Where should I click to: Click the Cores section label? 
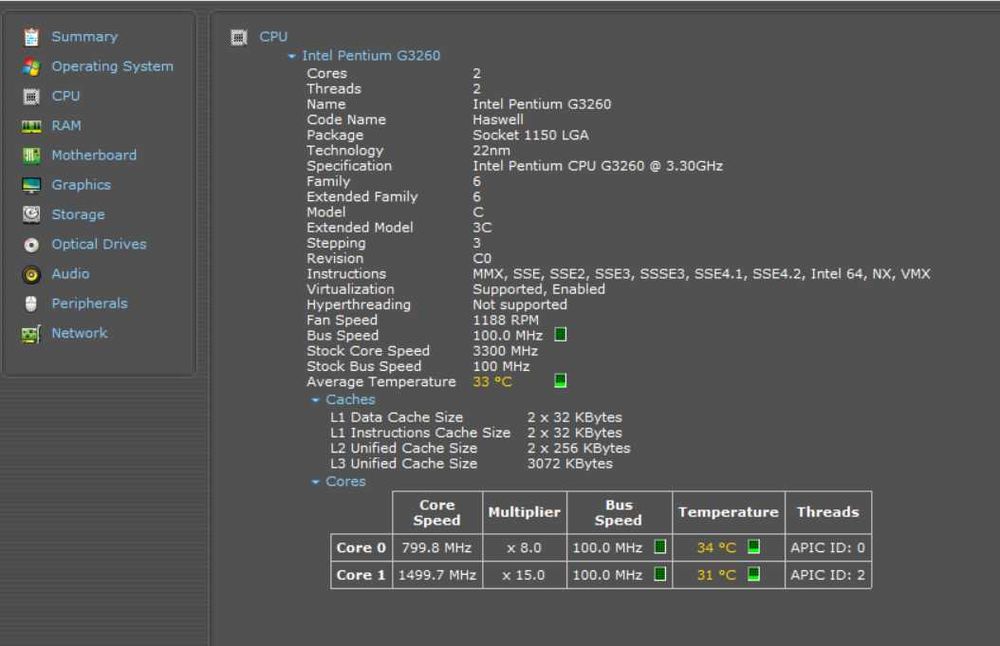pyautogui.click(x=346, y=481)
